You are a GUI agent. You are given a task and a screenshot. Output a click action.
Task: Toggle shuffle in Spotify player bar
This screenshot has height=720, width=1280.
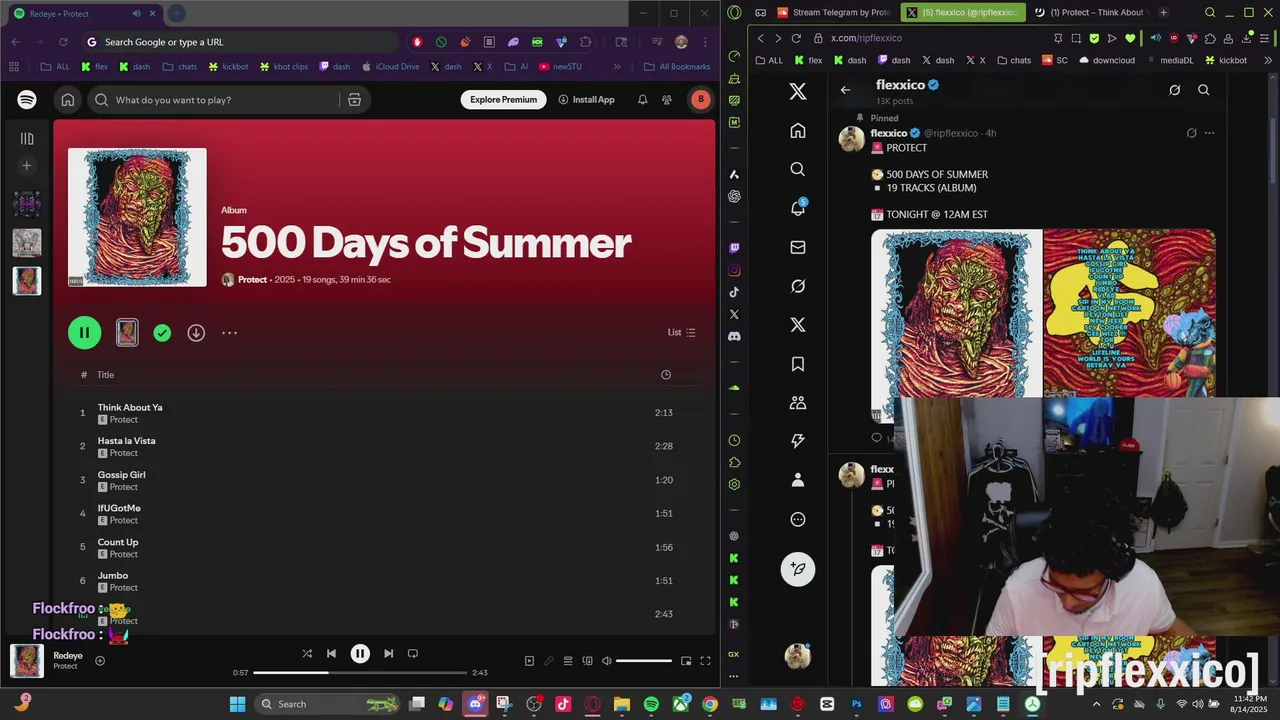coord(307,653)
